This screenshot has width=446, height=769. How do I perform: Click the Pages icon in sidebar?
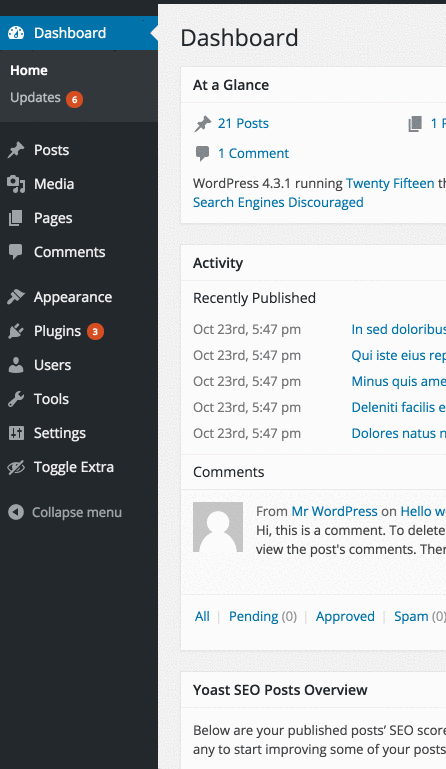tap(16, 218)
